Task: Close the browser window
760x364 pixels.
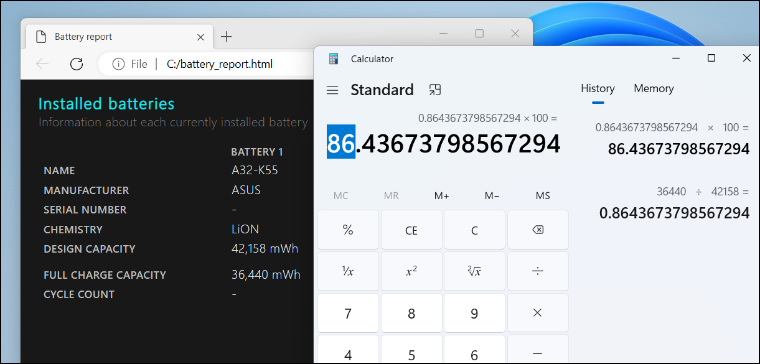Action: [x=515, y=33]
